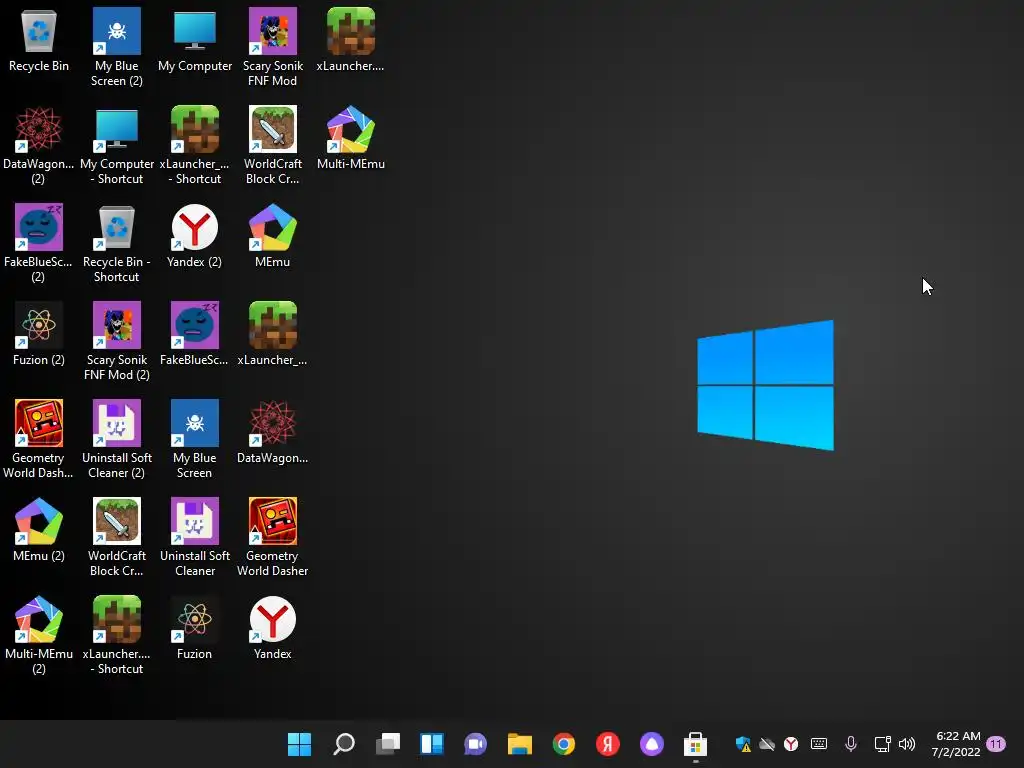Select the Geometry World Dasher shortcut
This screenshot has width=1024, height=768.
click(x=273, y=537)
